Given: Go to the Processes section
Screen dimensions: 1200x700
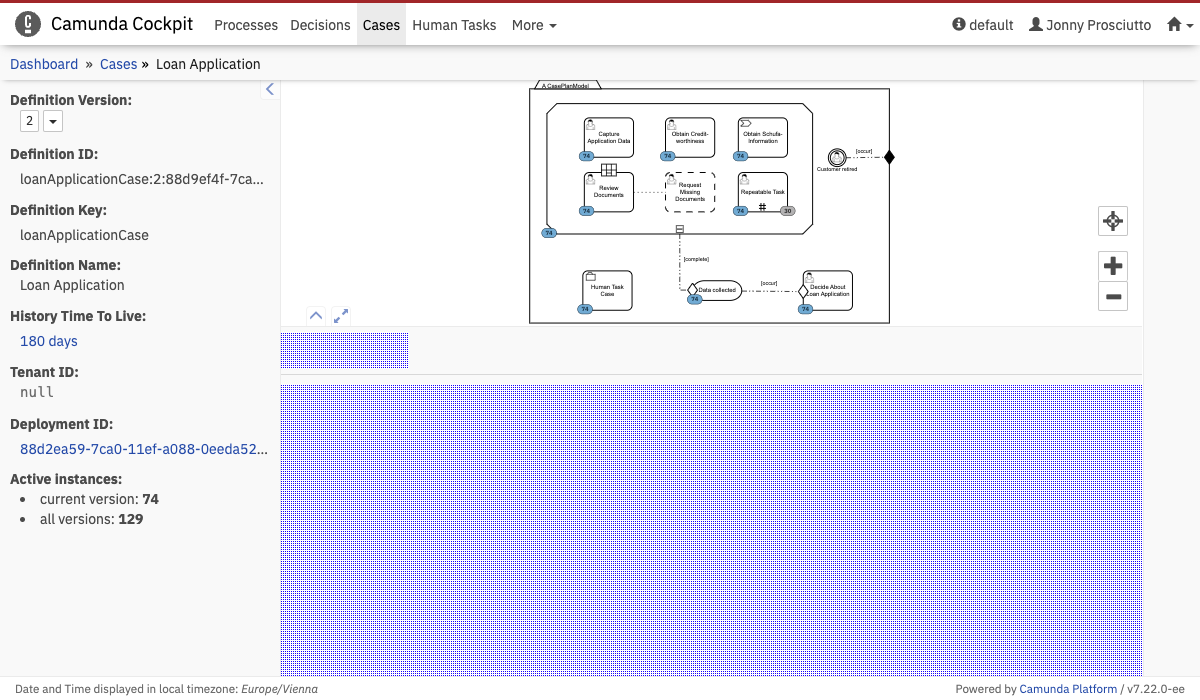Looking at the screenshot, I should coord(246,25).
